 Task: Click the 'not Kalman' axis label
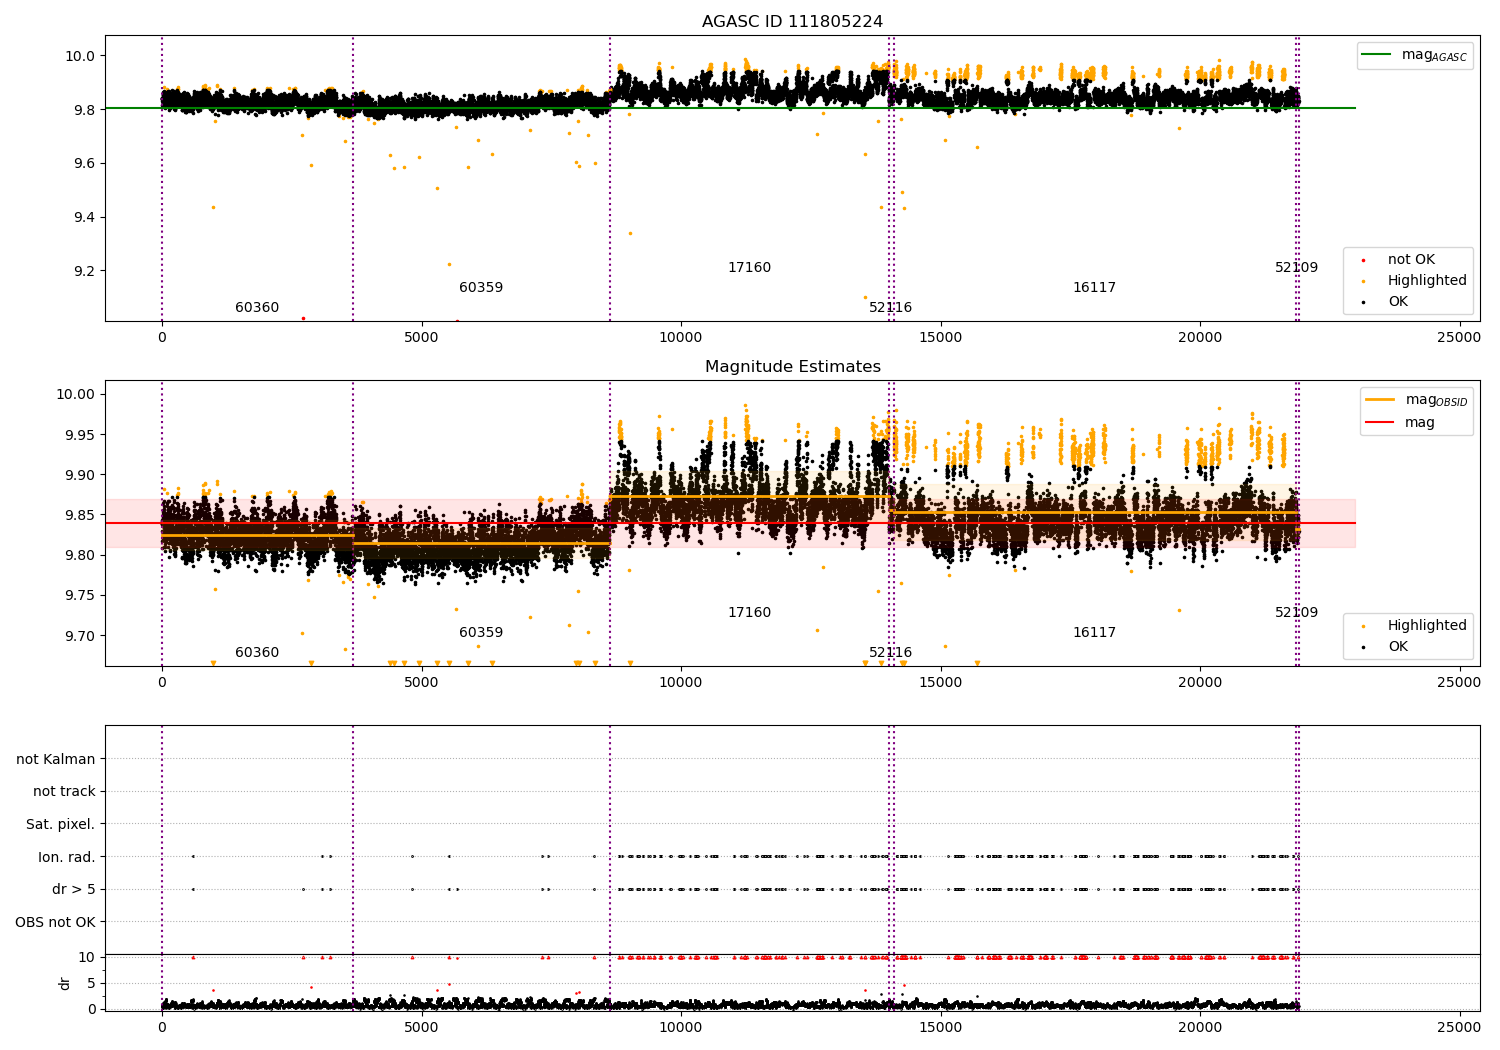(56, 759)
